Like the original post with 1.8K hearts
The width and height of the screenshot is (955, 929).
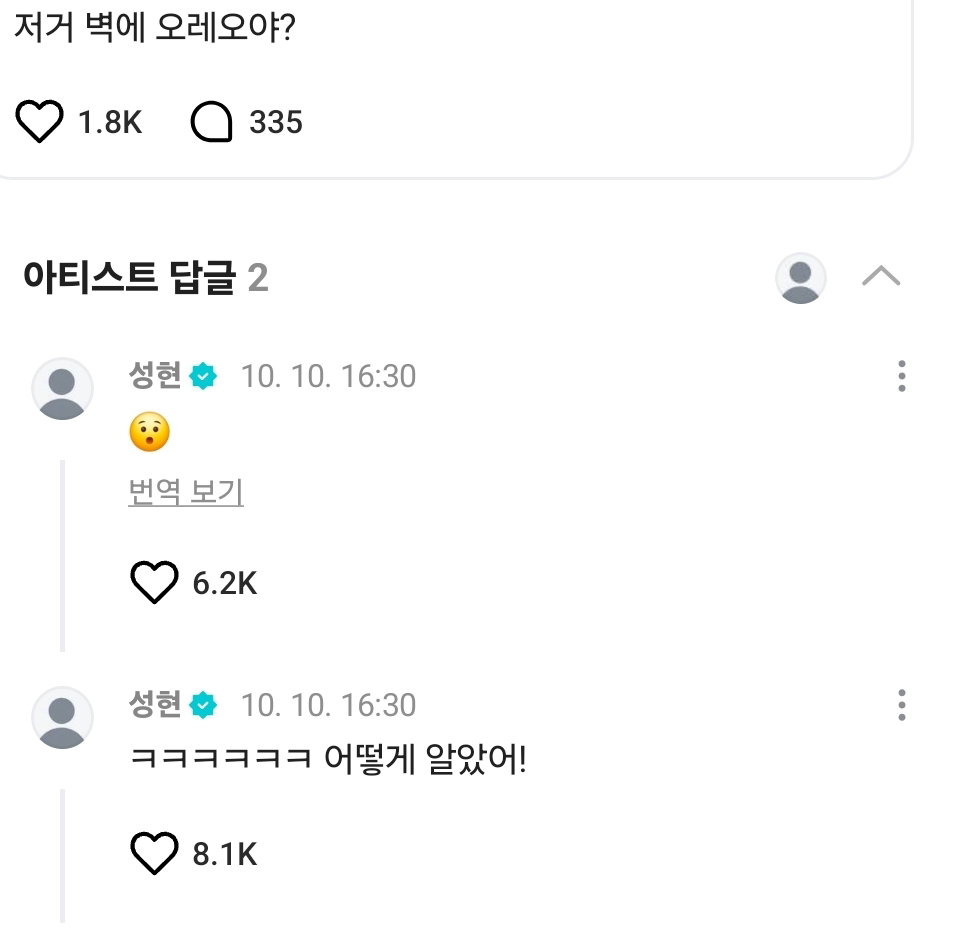[x=39, y=121]
